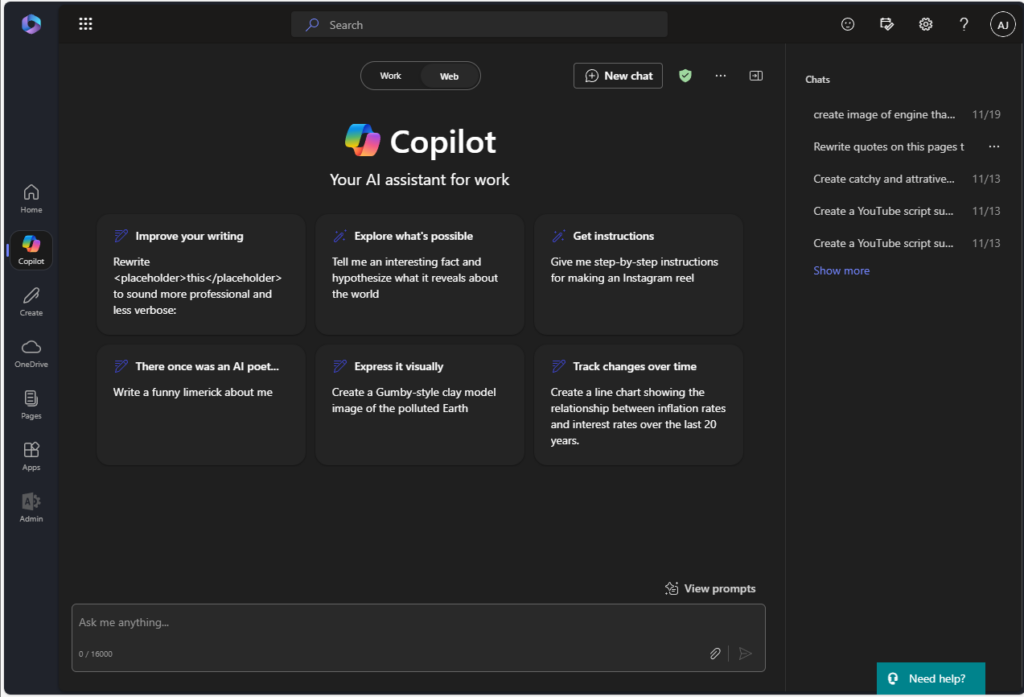
Task: Open the AJ account profile avatar
Action: [1002, 25]
